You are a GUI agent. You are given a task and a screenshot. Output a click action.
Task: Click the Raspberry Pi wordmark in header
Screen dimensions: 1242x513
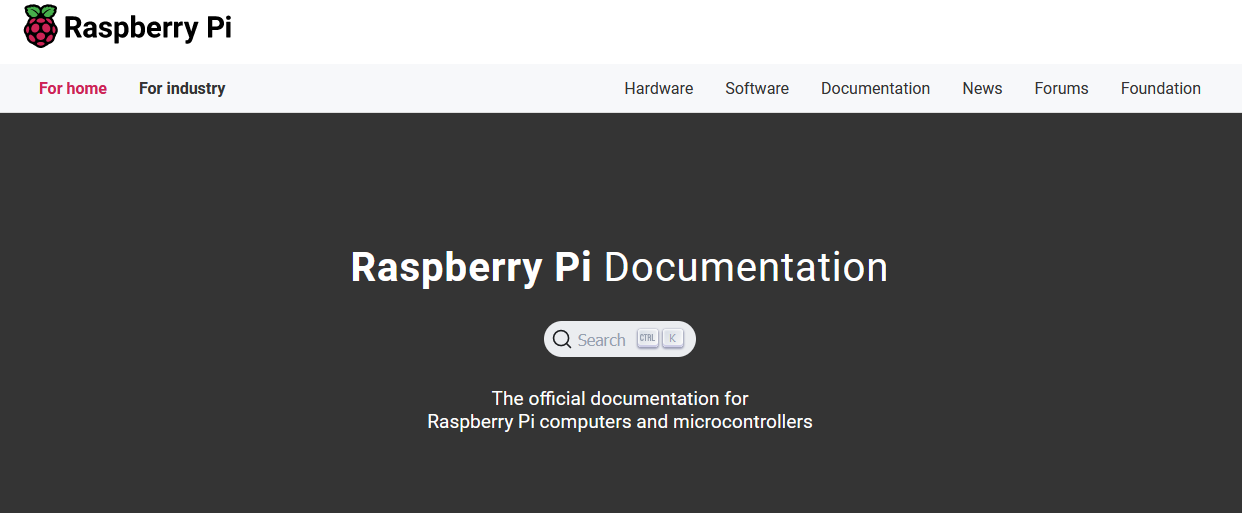[x=147, y=27]
